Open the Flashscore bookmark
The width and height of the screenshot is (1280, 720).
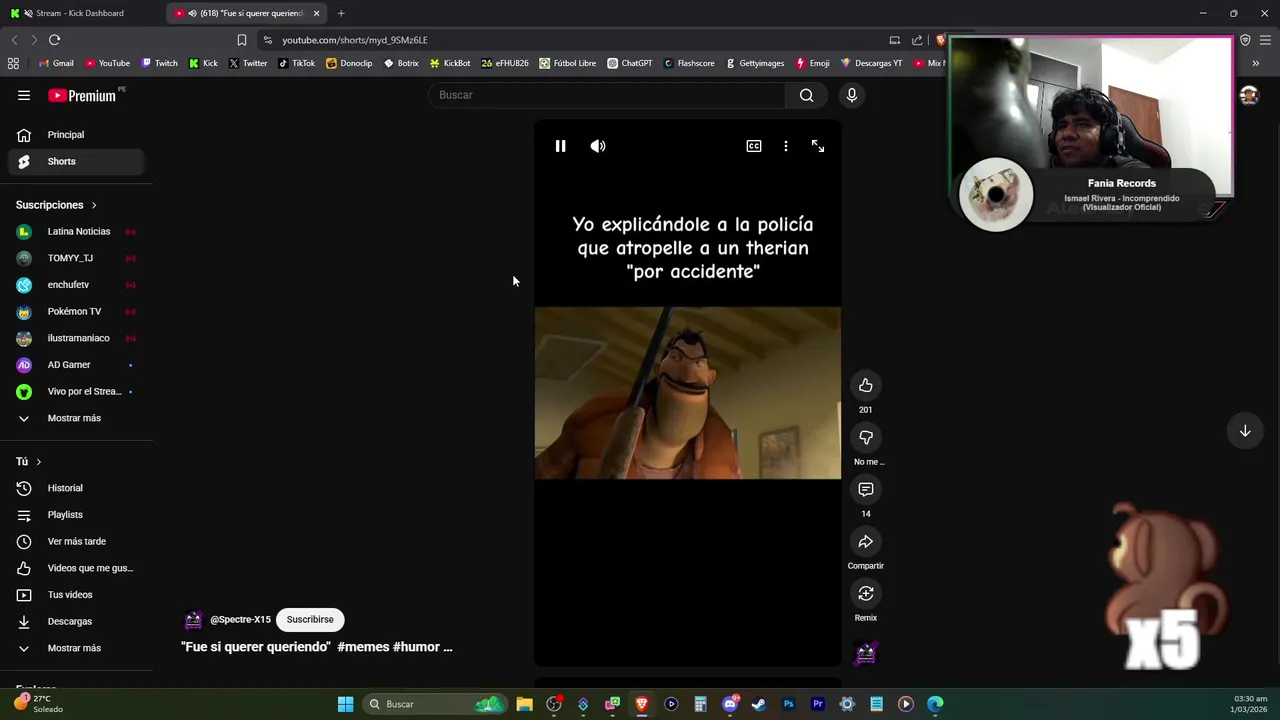tap(688, 63)
